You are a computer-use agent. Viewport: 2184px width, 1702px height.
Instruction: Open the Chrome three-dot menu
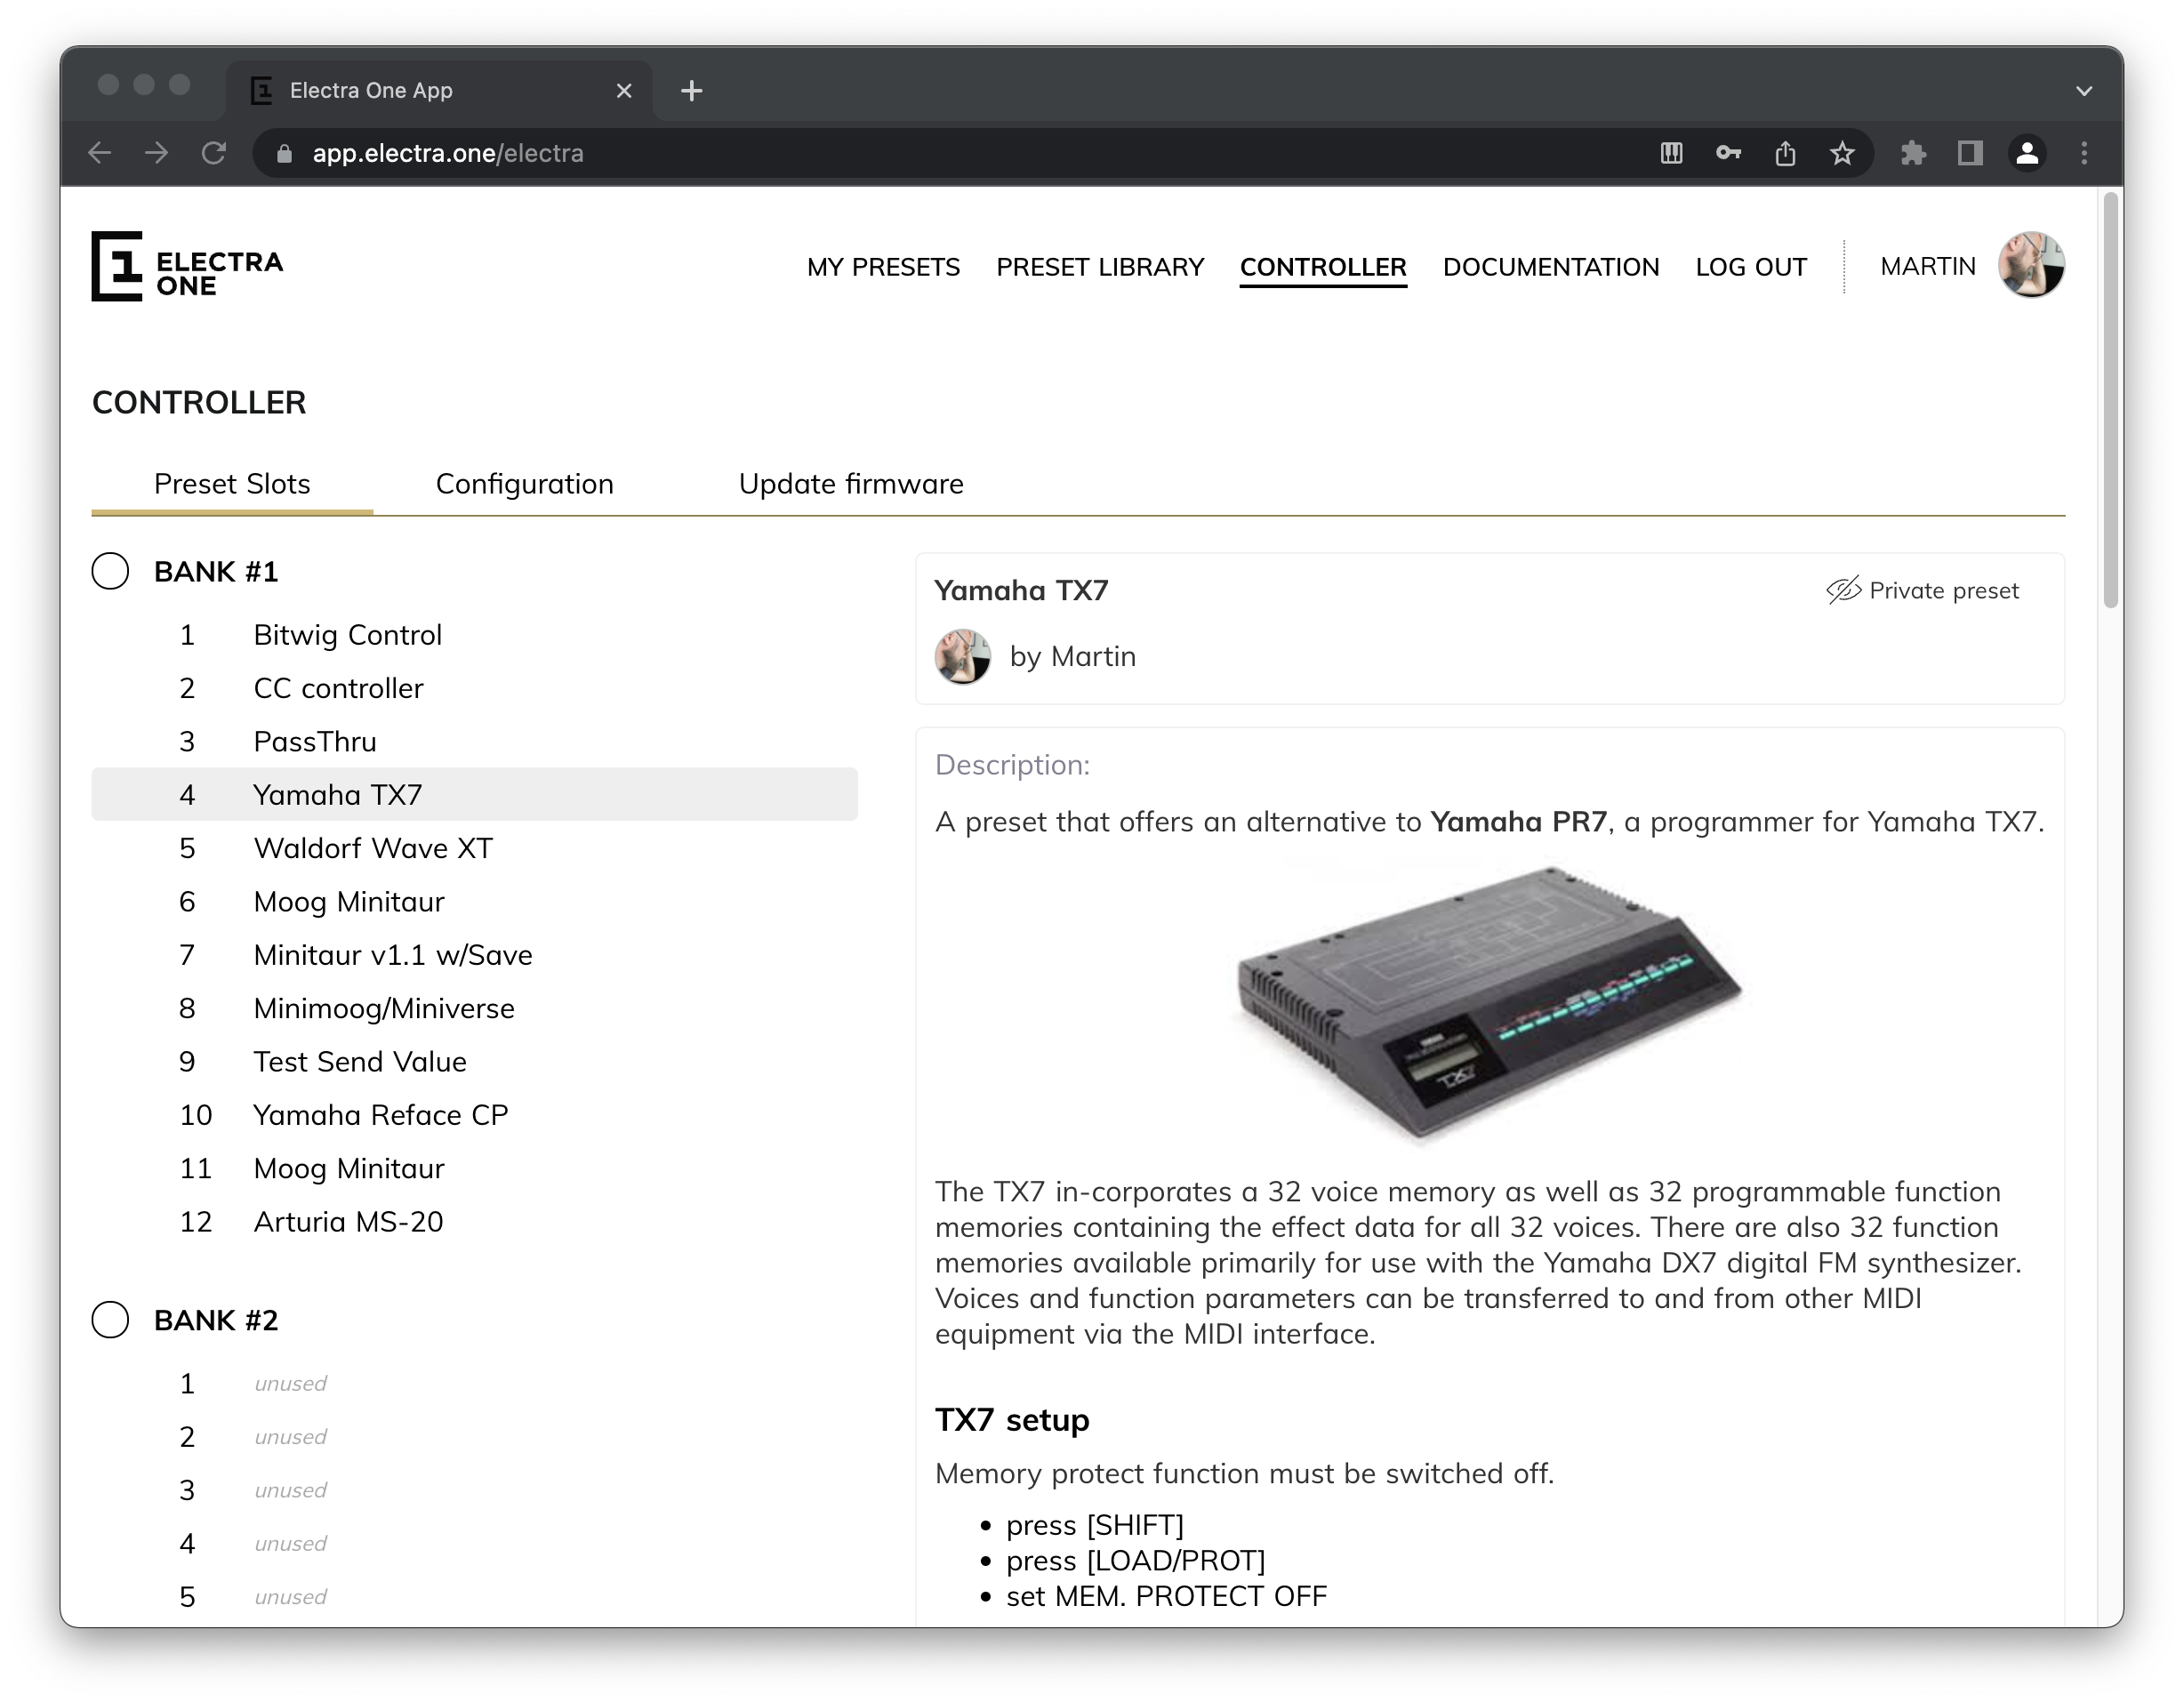2084,153
